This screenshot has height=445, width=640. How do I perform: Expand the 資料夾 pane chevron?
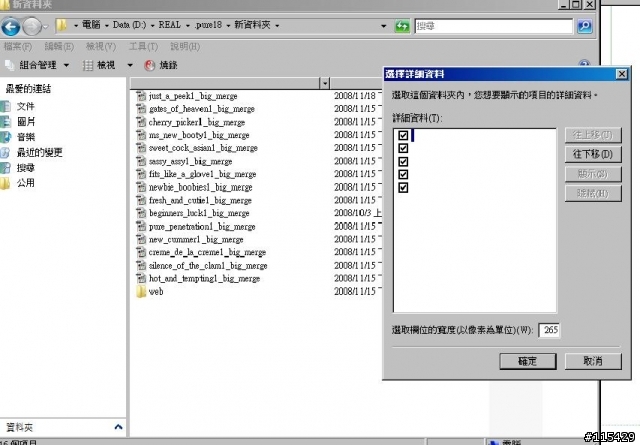point(118,427)
